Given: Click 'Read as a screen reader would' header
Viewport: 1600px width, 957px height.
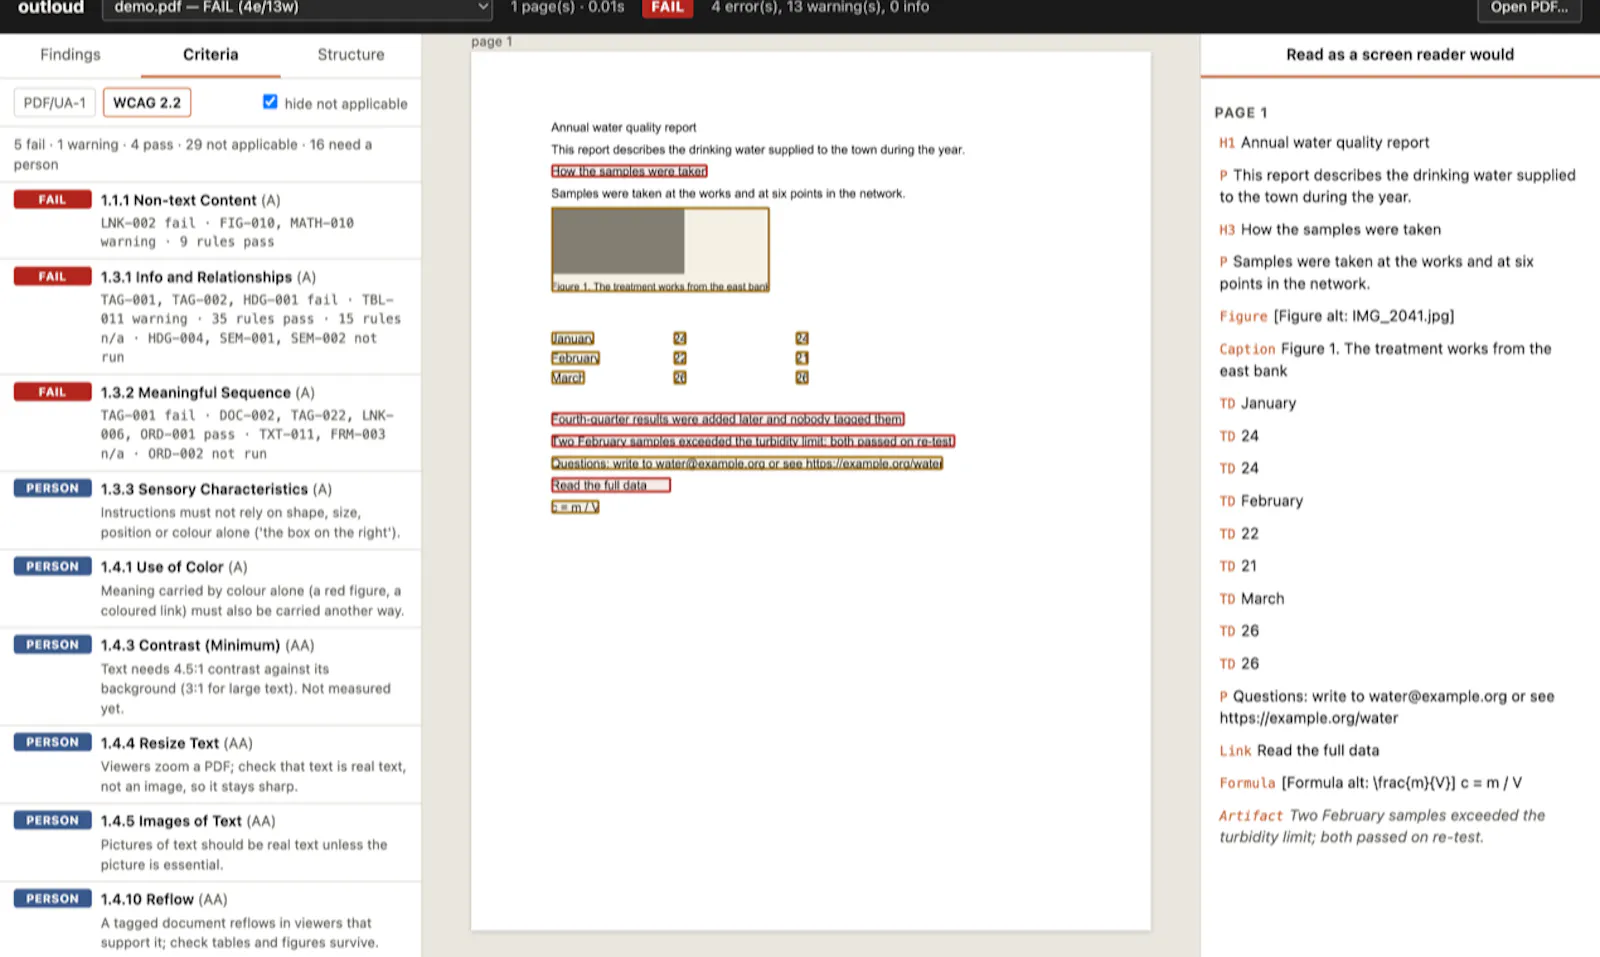Looking at the screenshot, I should pos(1400,55).
